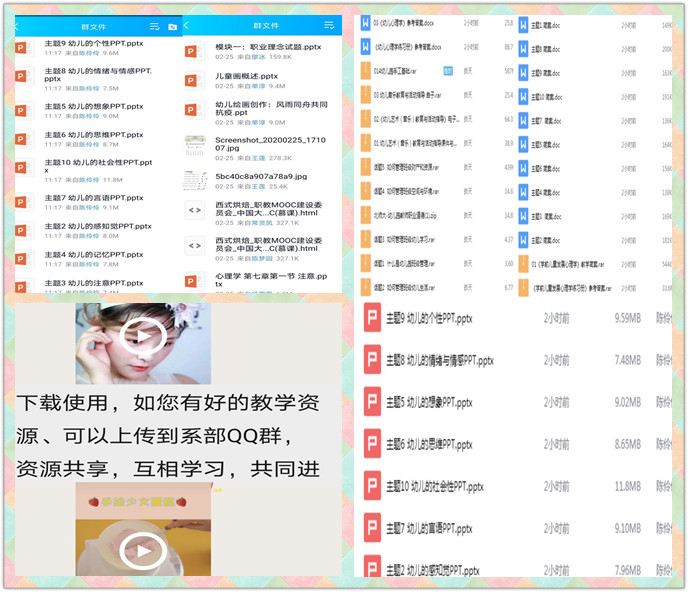This screenshot has height=592, width=688.
Task: Click the folder icon in left header
Action: (172, 25)
